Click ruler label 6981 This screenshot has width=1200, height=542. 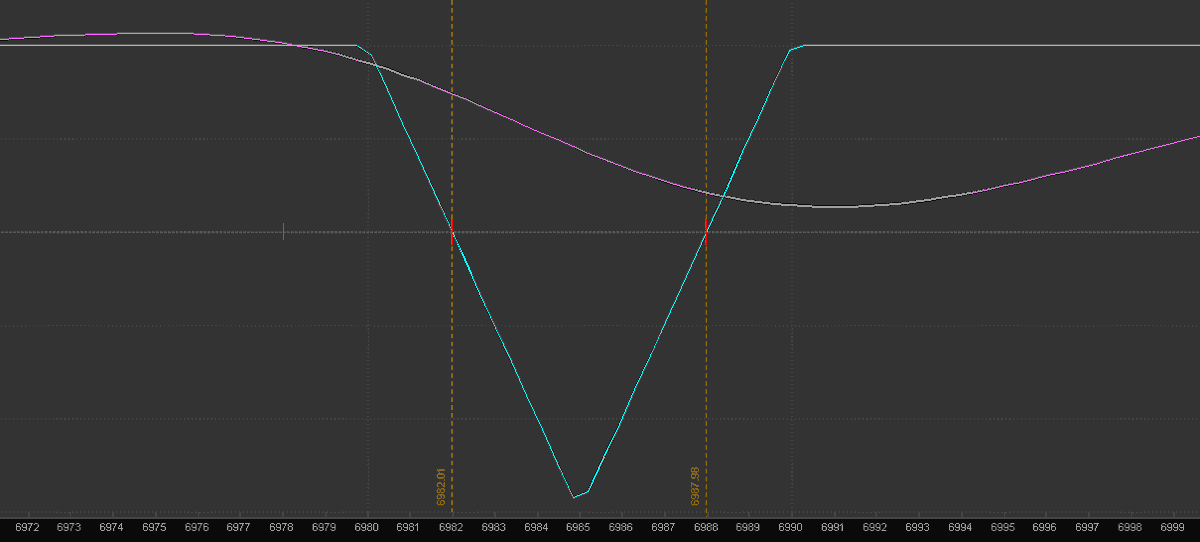pyautogui.click(x=409, y=527)
